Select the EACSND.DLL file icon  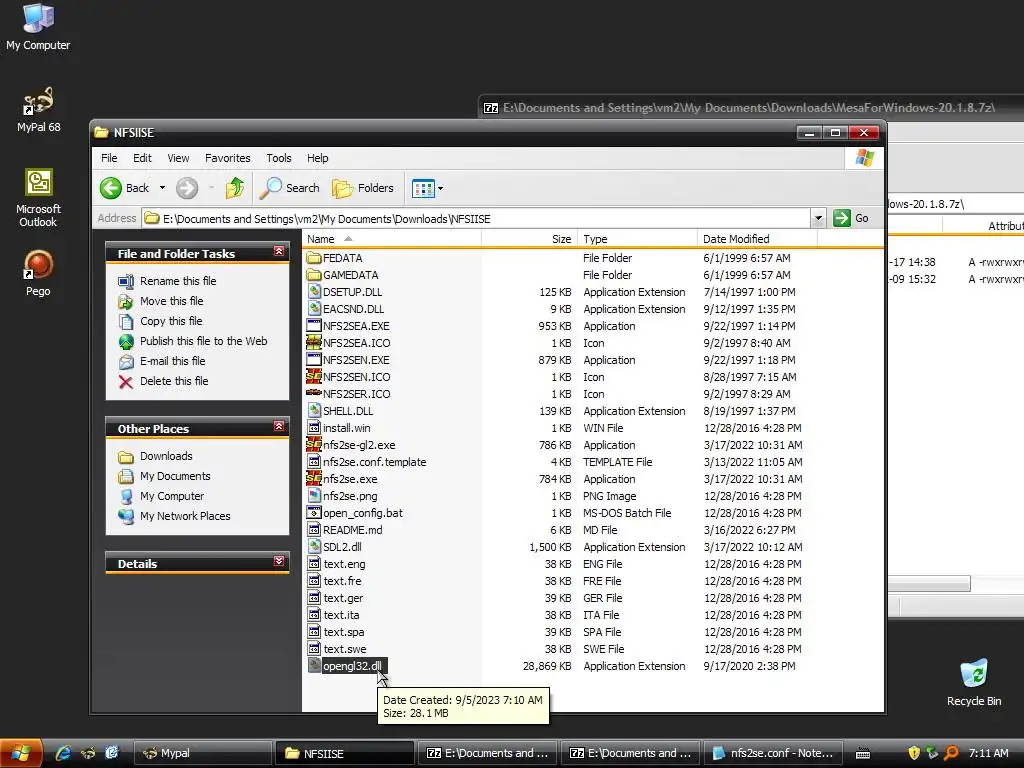[314, 309]
